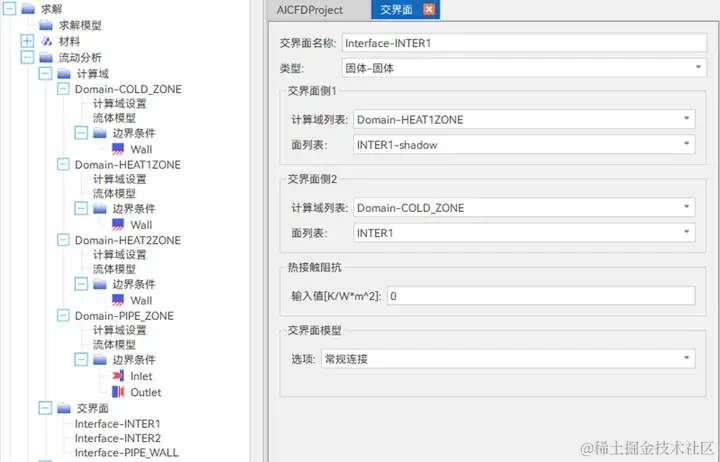Open 交界面侧2 面列表 INTER1 dropdown
Viewport: 720px width, 462px height.
(x=524, y=233)
